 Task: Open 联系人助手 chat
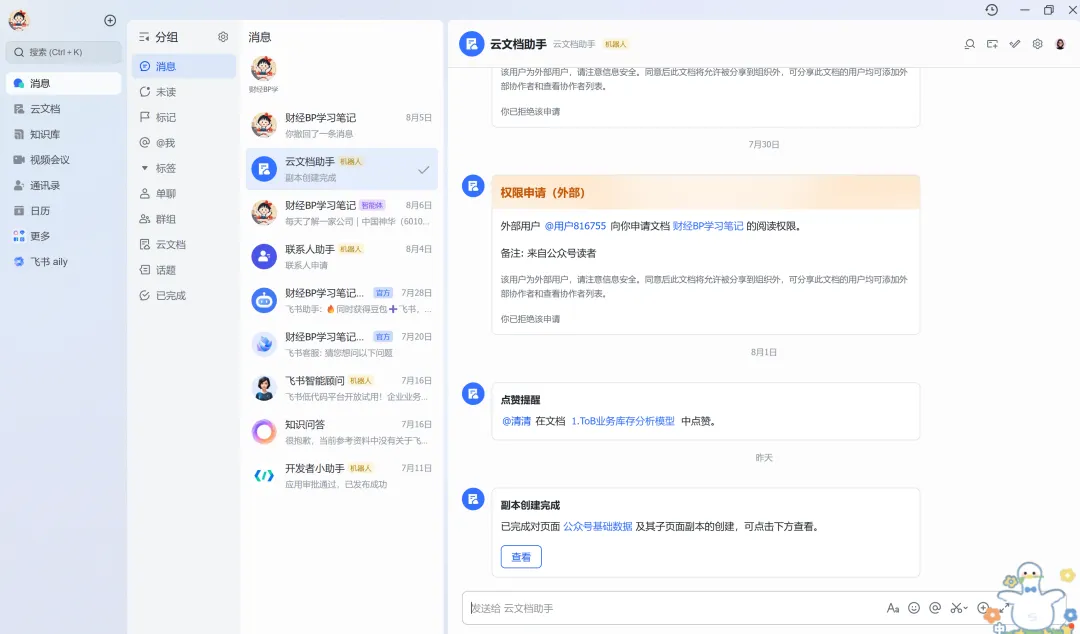click(342, 256)
